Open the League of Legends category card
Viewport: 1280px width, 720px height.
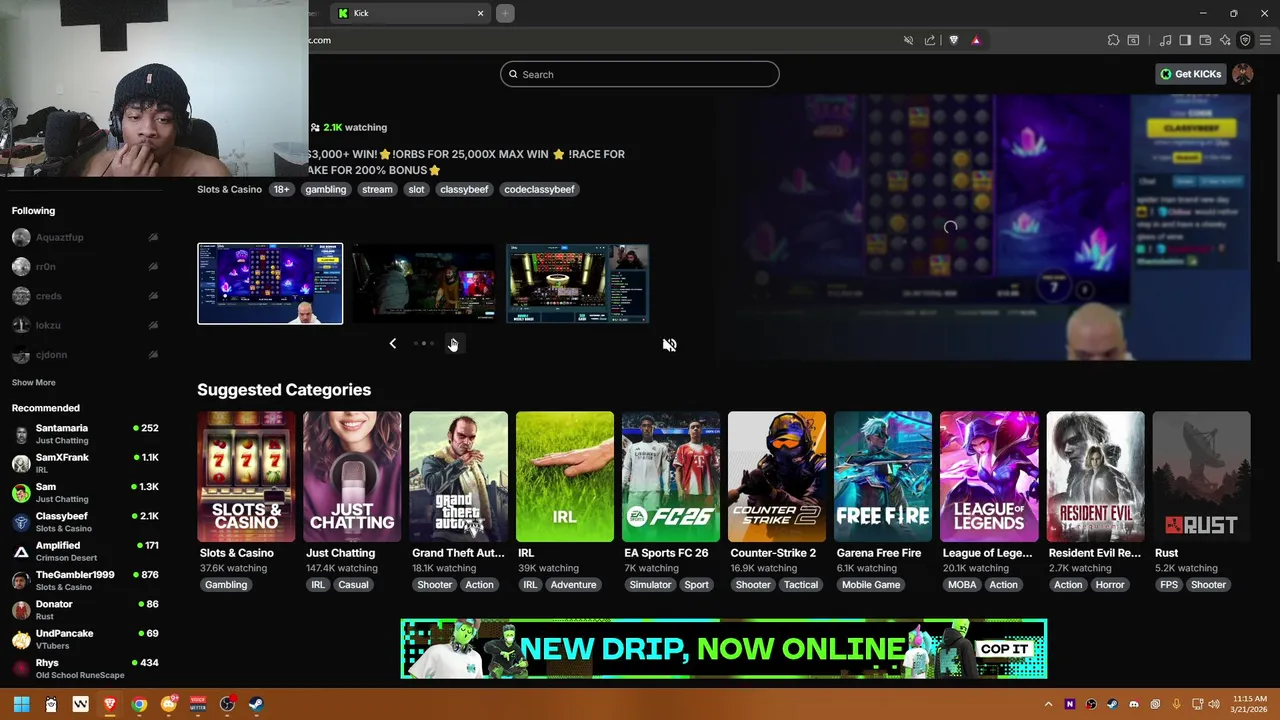989,477
